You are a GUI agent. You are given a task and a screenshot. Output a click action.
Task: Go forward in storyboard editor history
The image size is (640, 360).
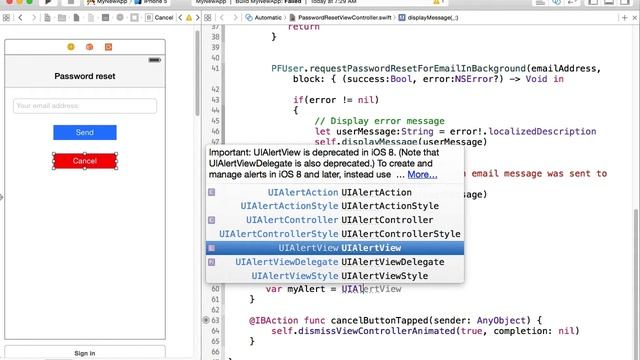pos(34,18)
